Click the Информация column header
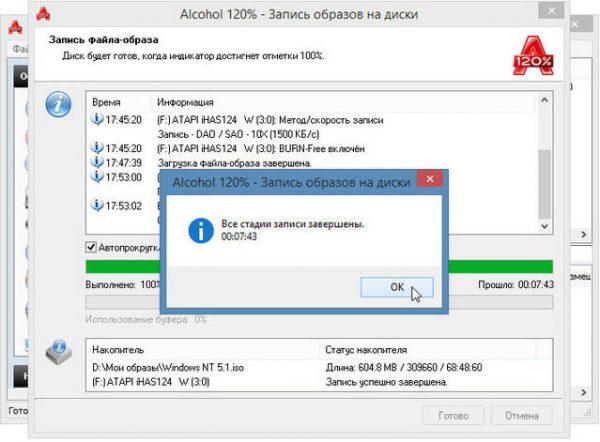The height and width of the screenshot is (442, 600). (x=185, y=102)
